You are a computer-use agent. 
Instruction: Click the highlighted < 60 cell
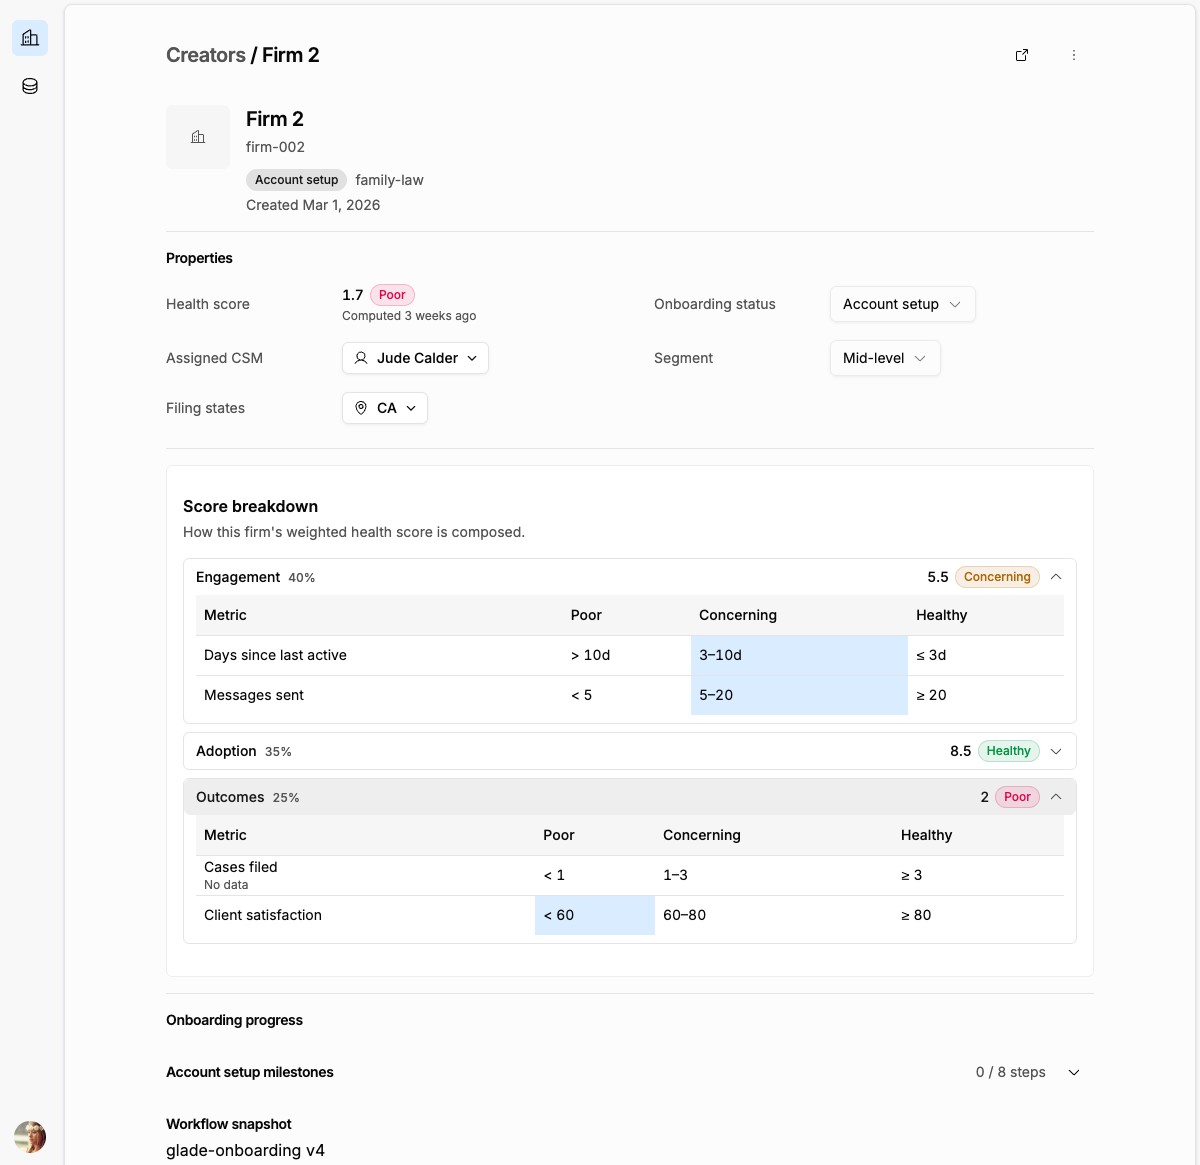595,915
